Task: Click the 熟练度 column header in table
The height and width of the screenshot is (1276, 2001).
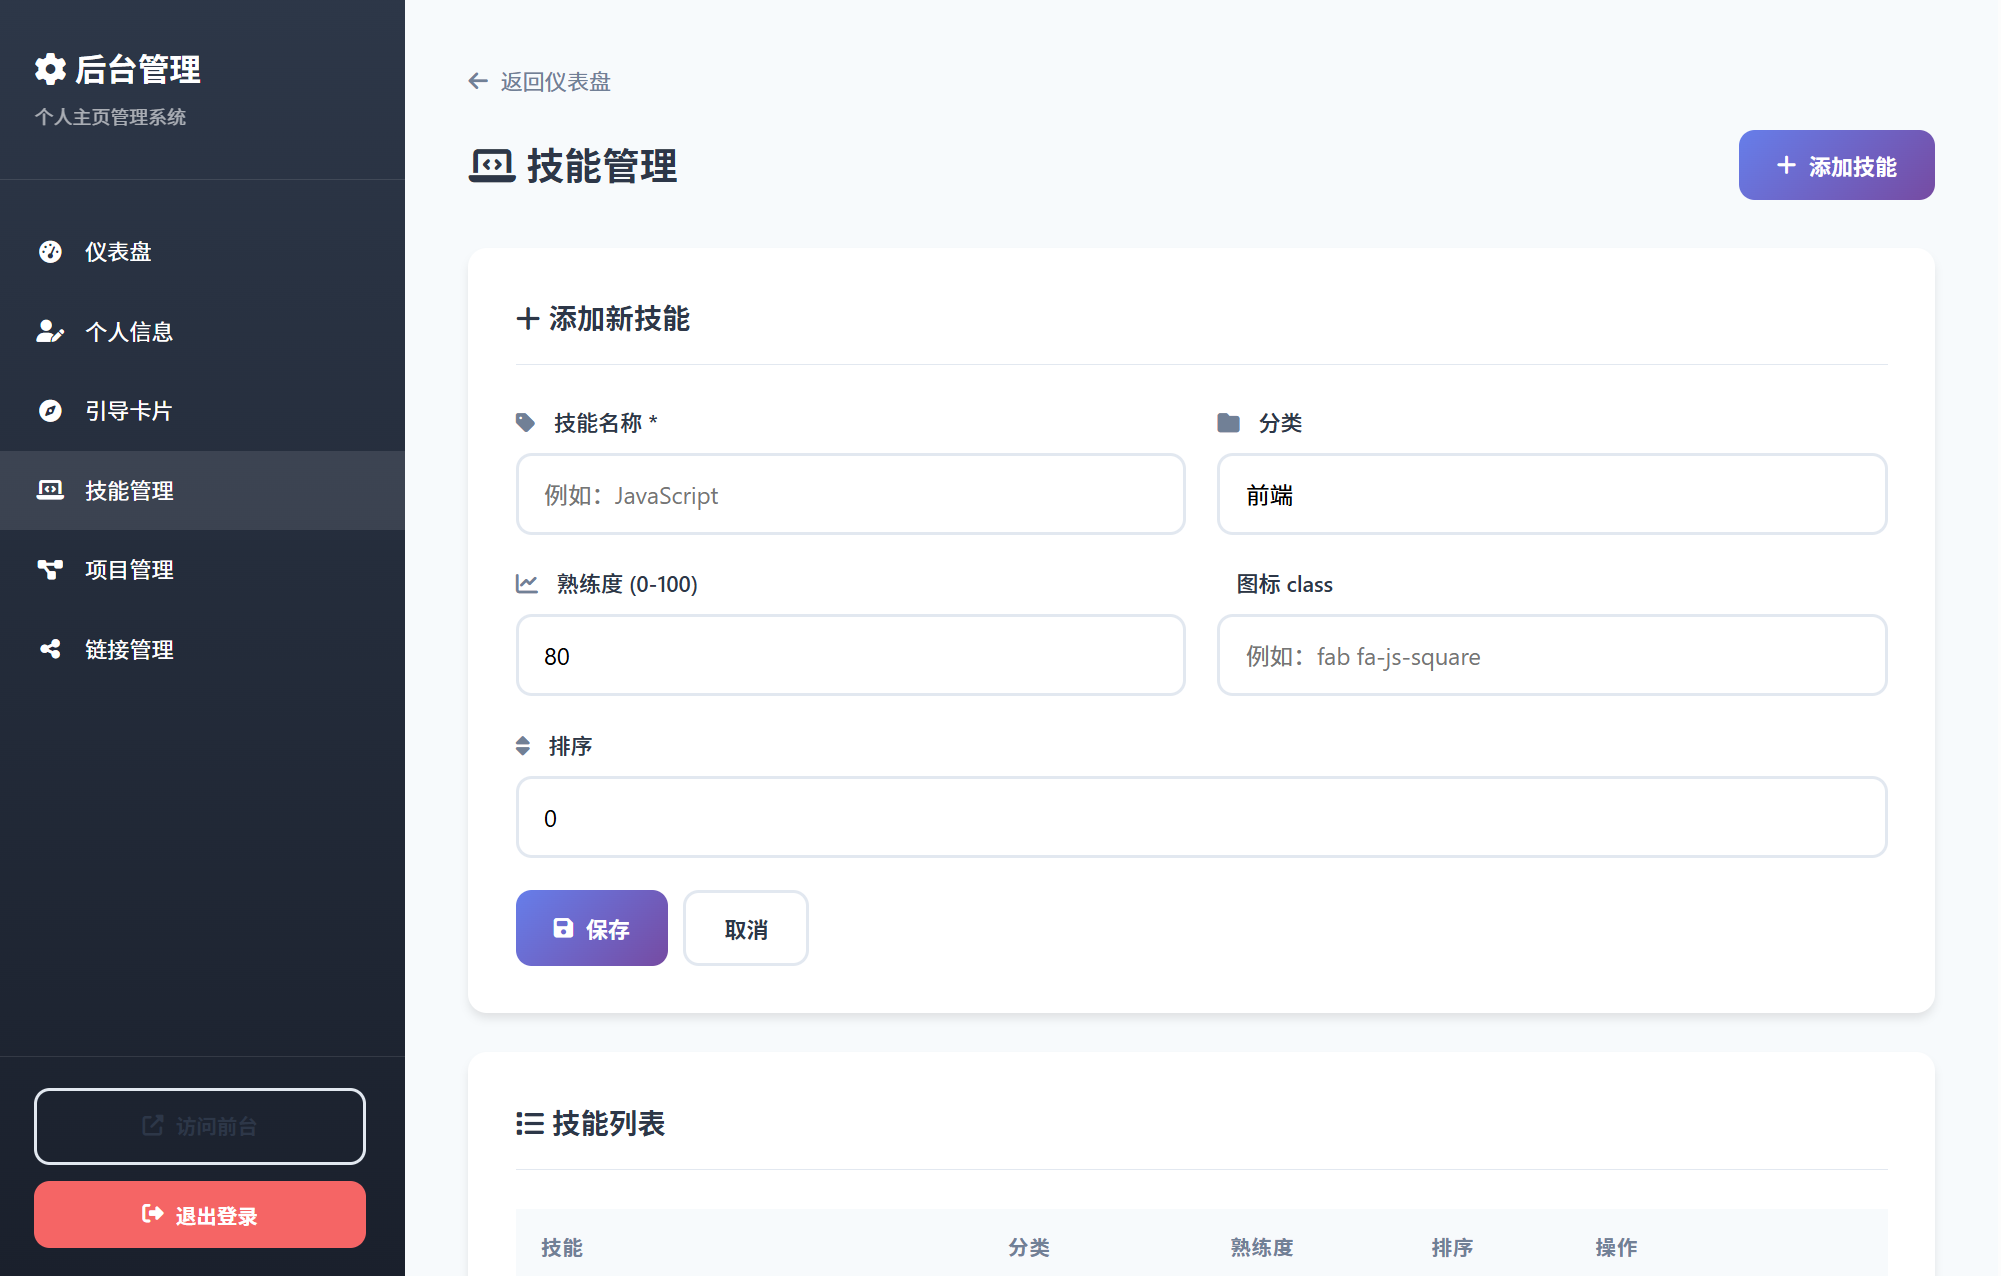Action: 1262,1247
